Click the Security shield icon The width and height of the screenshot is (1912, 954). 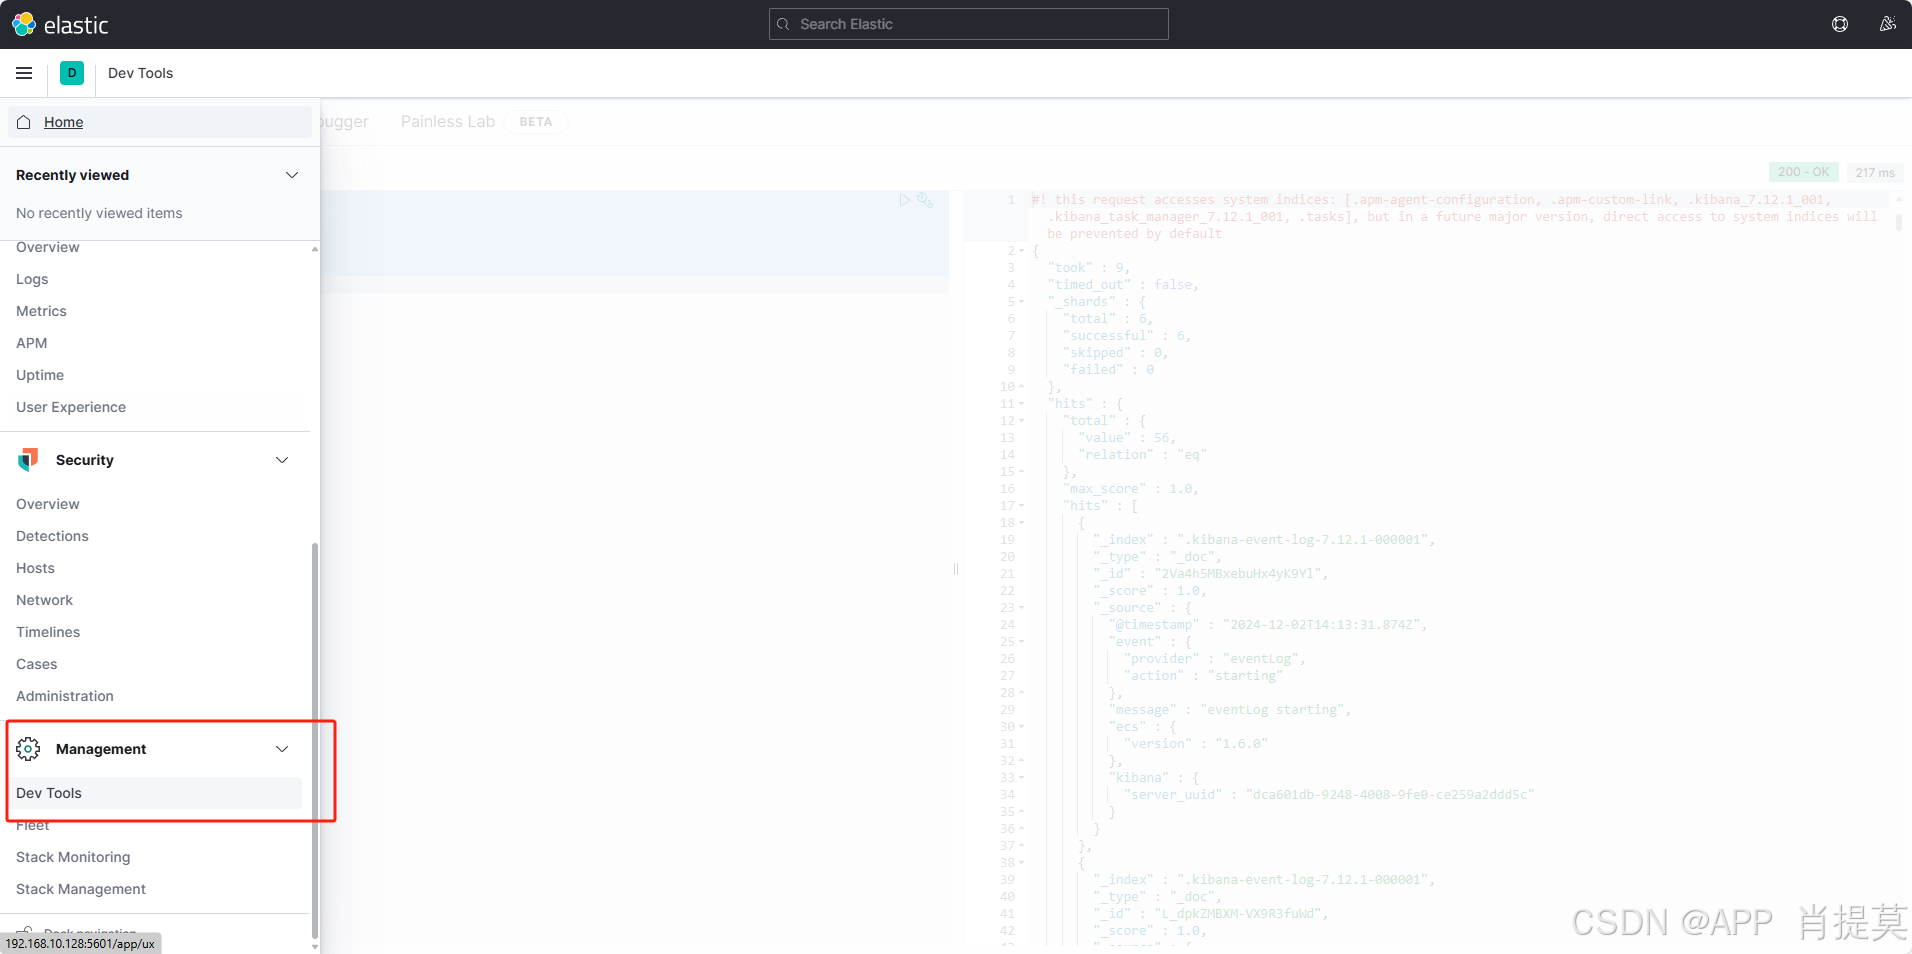(x=28, y=460)
